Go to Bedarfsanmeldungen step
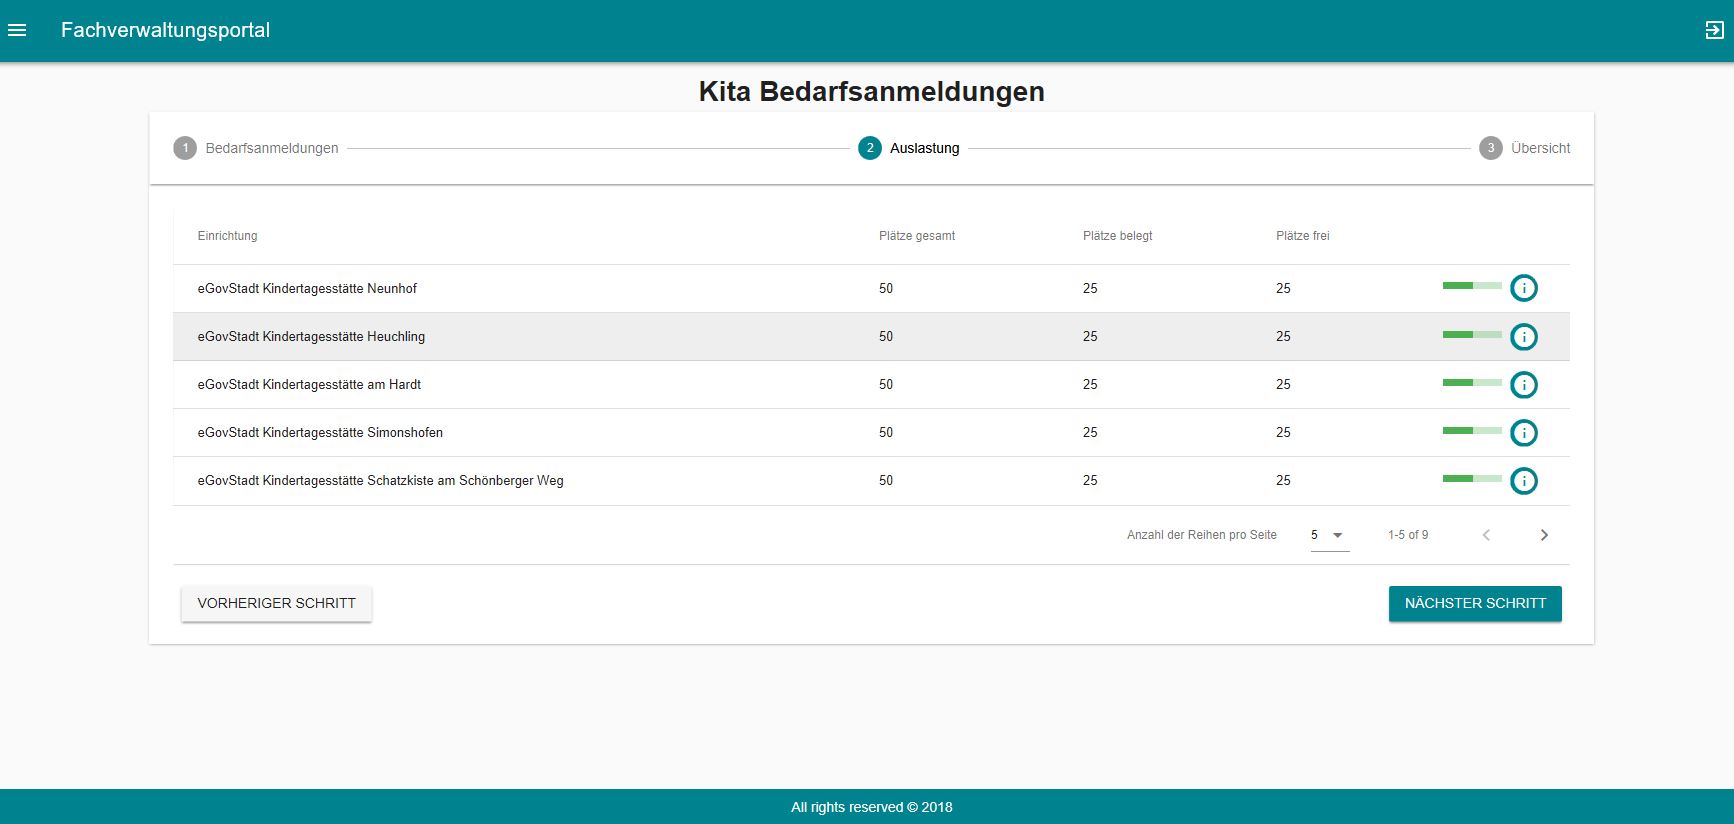The width and height of the screenshot is (1734, 824). point(257,148)
